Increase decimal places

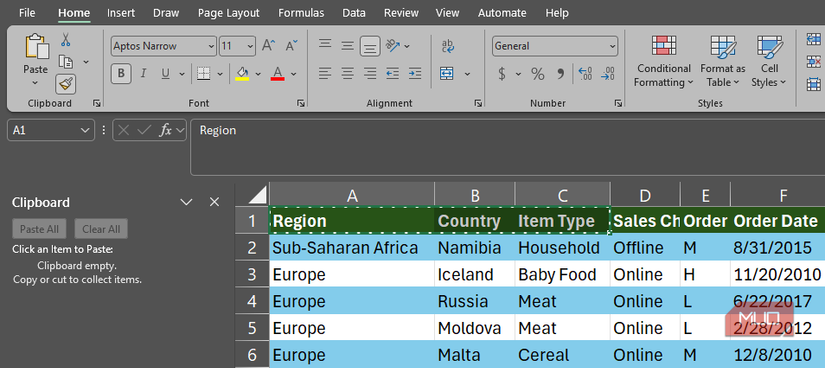[585, 74]
